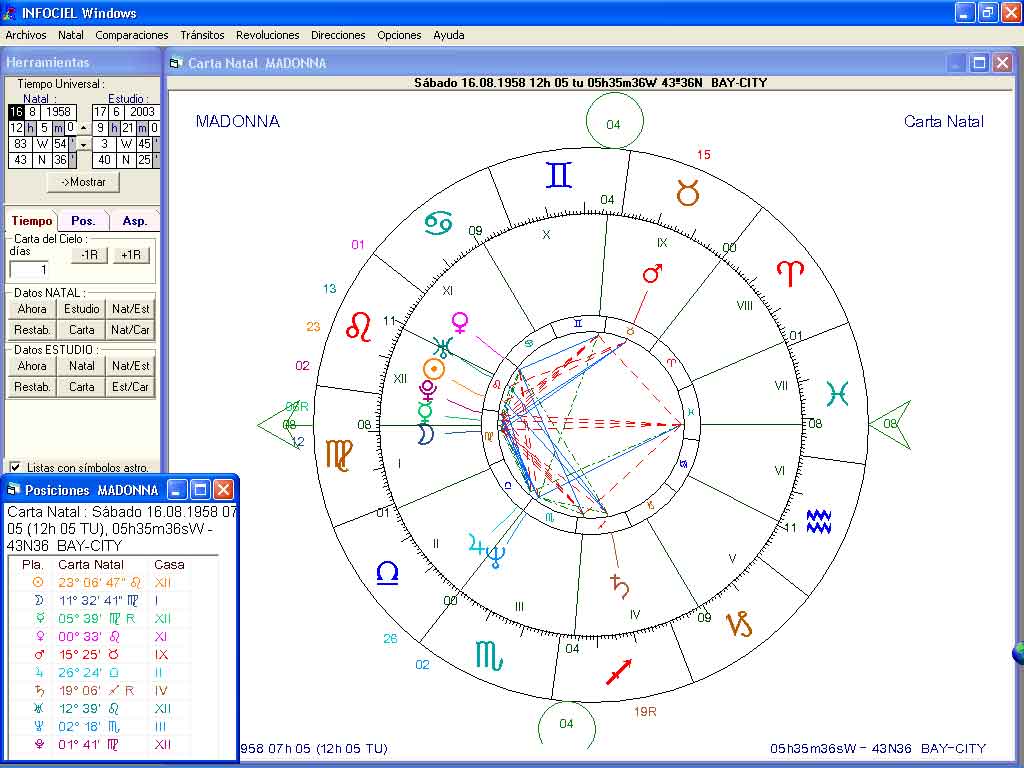Click the -1R button
The width and height of the screenshot is (1024, 768).
[x=89, y=255]
